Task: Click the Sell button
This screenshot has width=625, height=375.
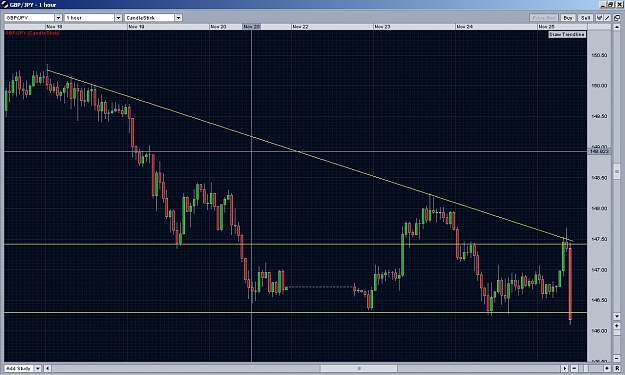Action: [585, 18]
